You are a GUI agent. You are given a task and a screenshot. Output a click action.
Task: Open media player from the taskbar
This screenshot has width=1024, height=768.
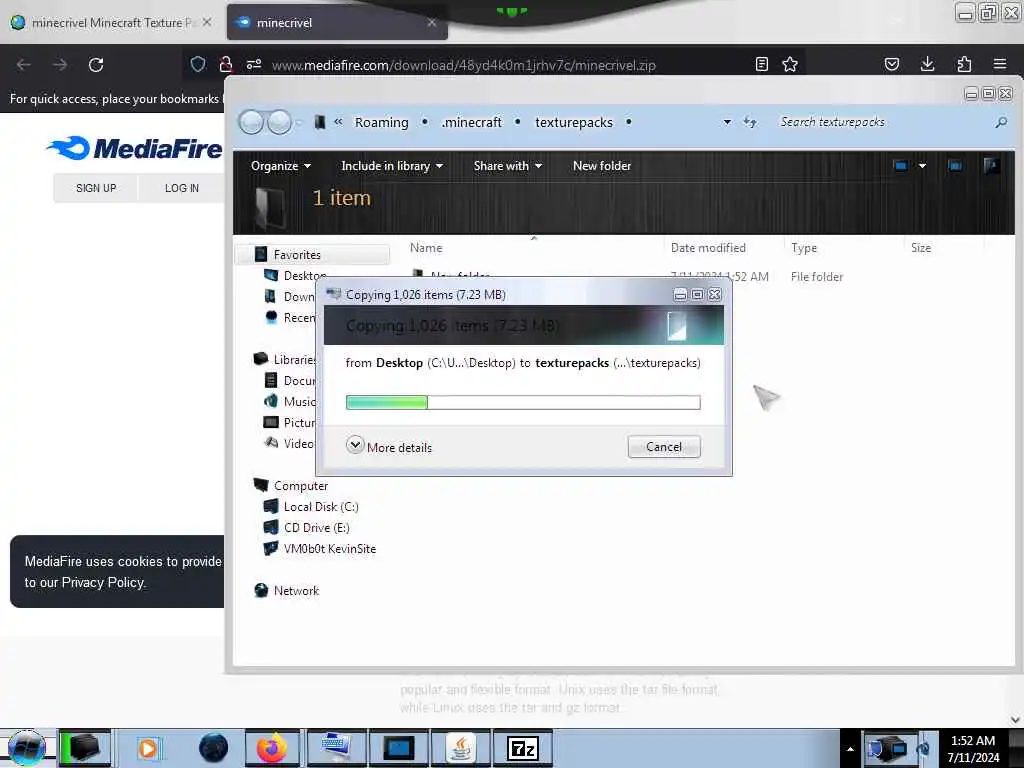tap(148, 748)
